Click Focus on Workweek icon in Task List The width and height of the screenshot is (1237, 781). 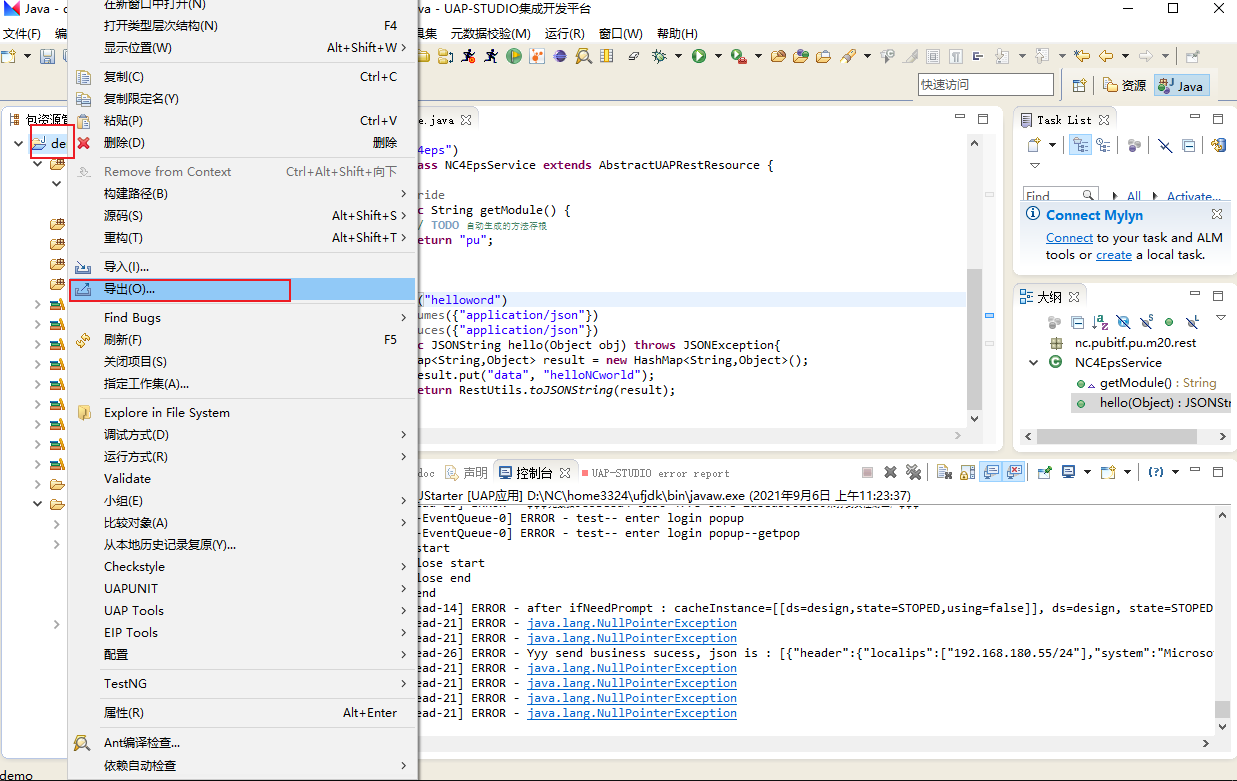click(1134, 146)
